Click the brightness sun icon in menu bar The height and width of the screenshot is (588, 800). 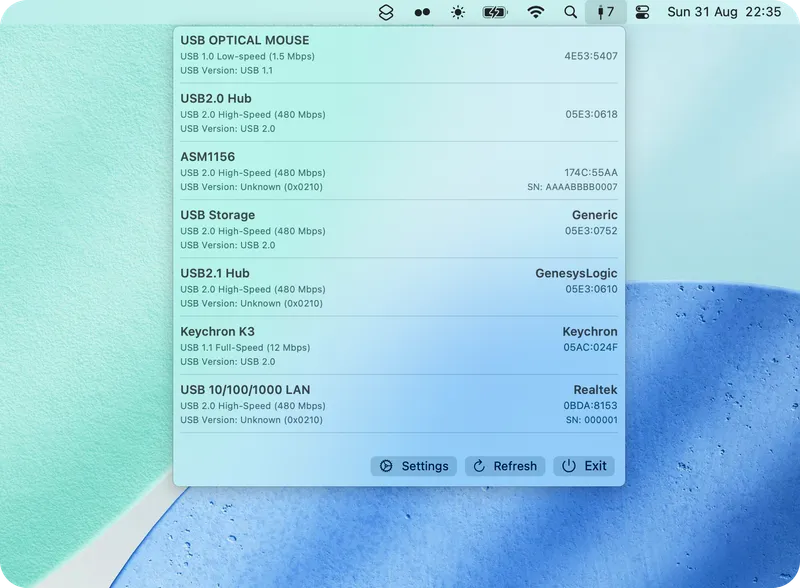point(455,11)
